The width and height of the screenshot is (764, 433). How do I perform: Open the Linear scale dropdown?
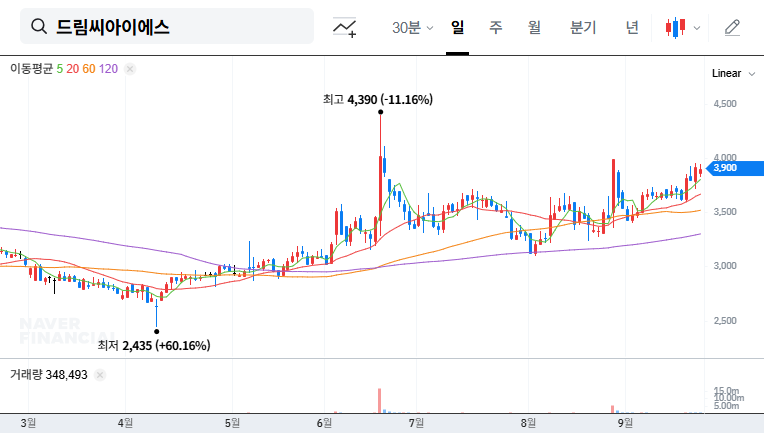pyautogui.click(x=733, y=74)
